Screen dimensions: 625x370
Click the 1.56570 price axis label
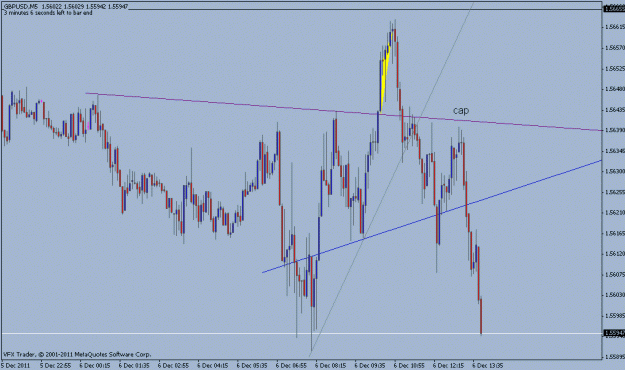pyautogui.click(x=614, y=47)
